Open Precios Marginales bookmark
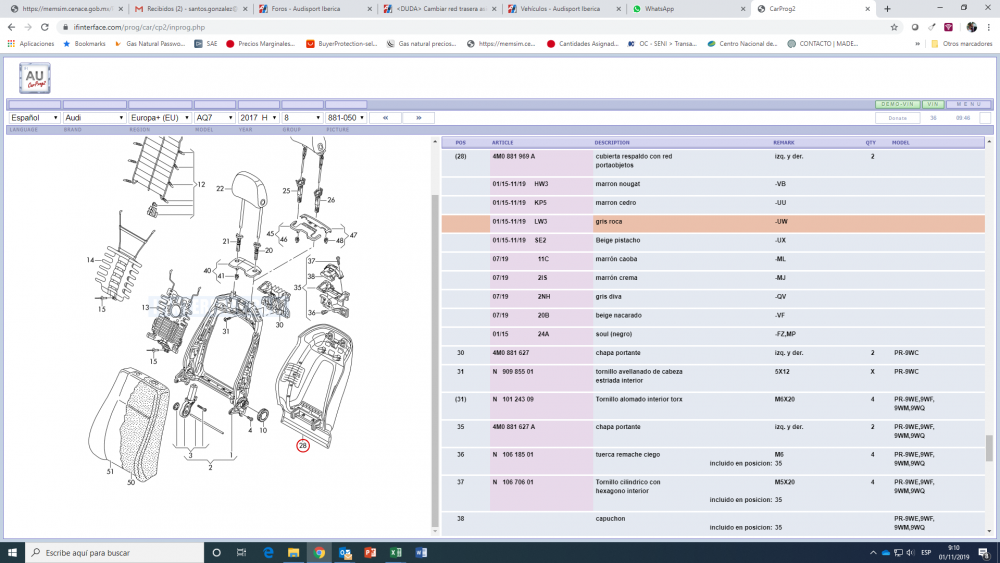The height and width of the screenshot is (563, 1000). pos(260,44)
